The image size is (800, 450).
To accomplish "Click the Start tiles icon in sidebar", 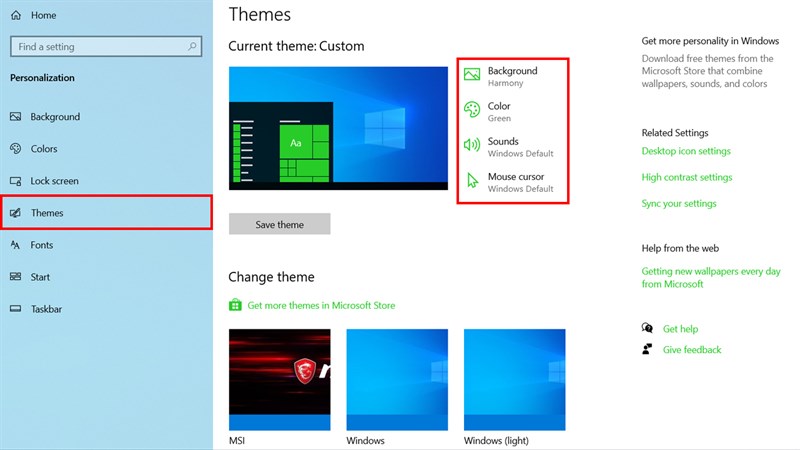I will coord(16,277).
